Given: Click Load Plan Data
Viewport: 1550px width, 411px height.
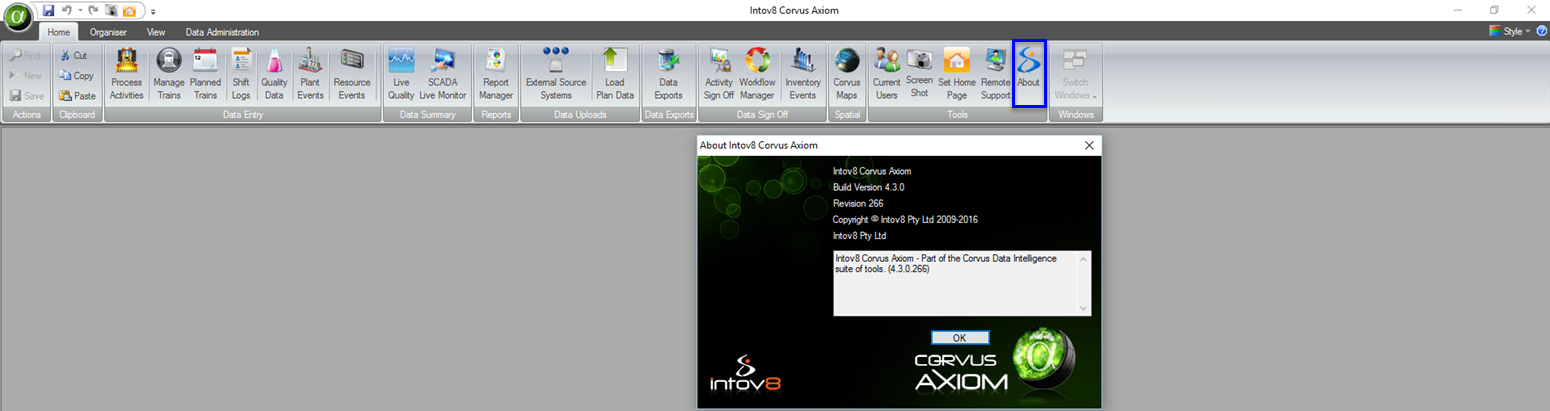Looking at the screenshot, I should click(x=615, y=74).
